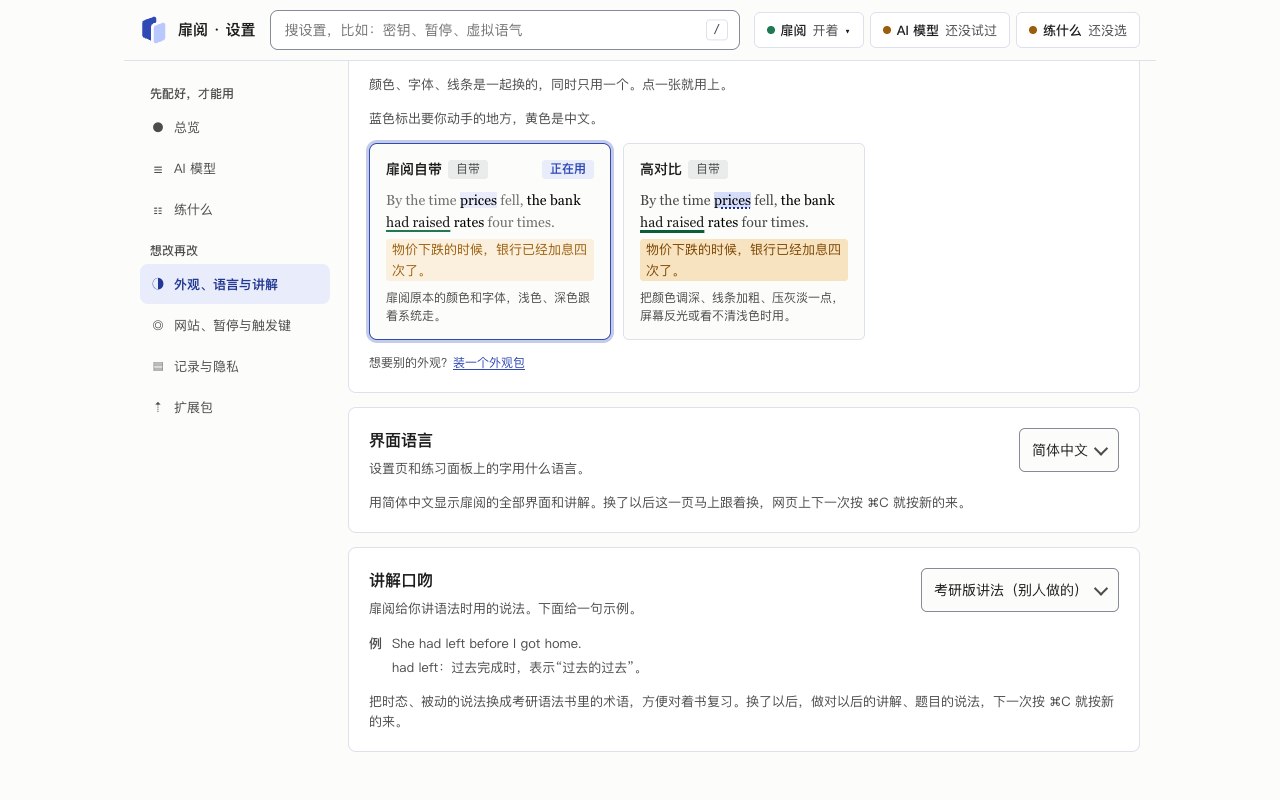Click the 想改再改 sidebar group label
Image resolution: width=1280 pixels, height=800 pixels.
[174, 250]
